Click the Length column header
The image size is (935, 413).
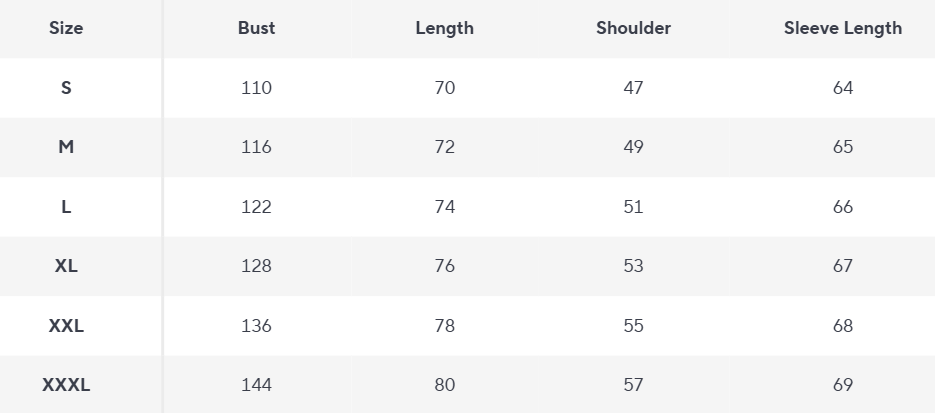pyautogui.click(x=444, y=28)
